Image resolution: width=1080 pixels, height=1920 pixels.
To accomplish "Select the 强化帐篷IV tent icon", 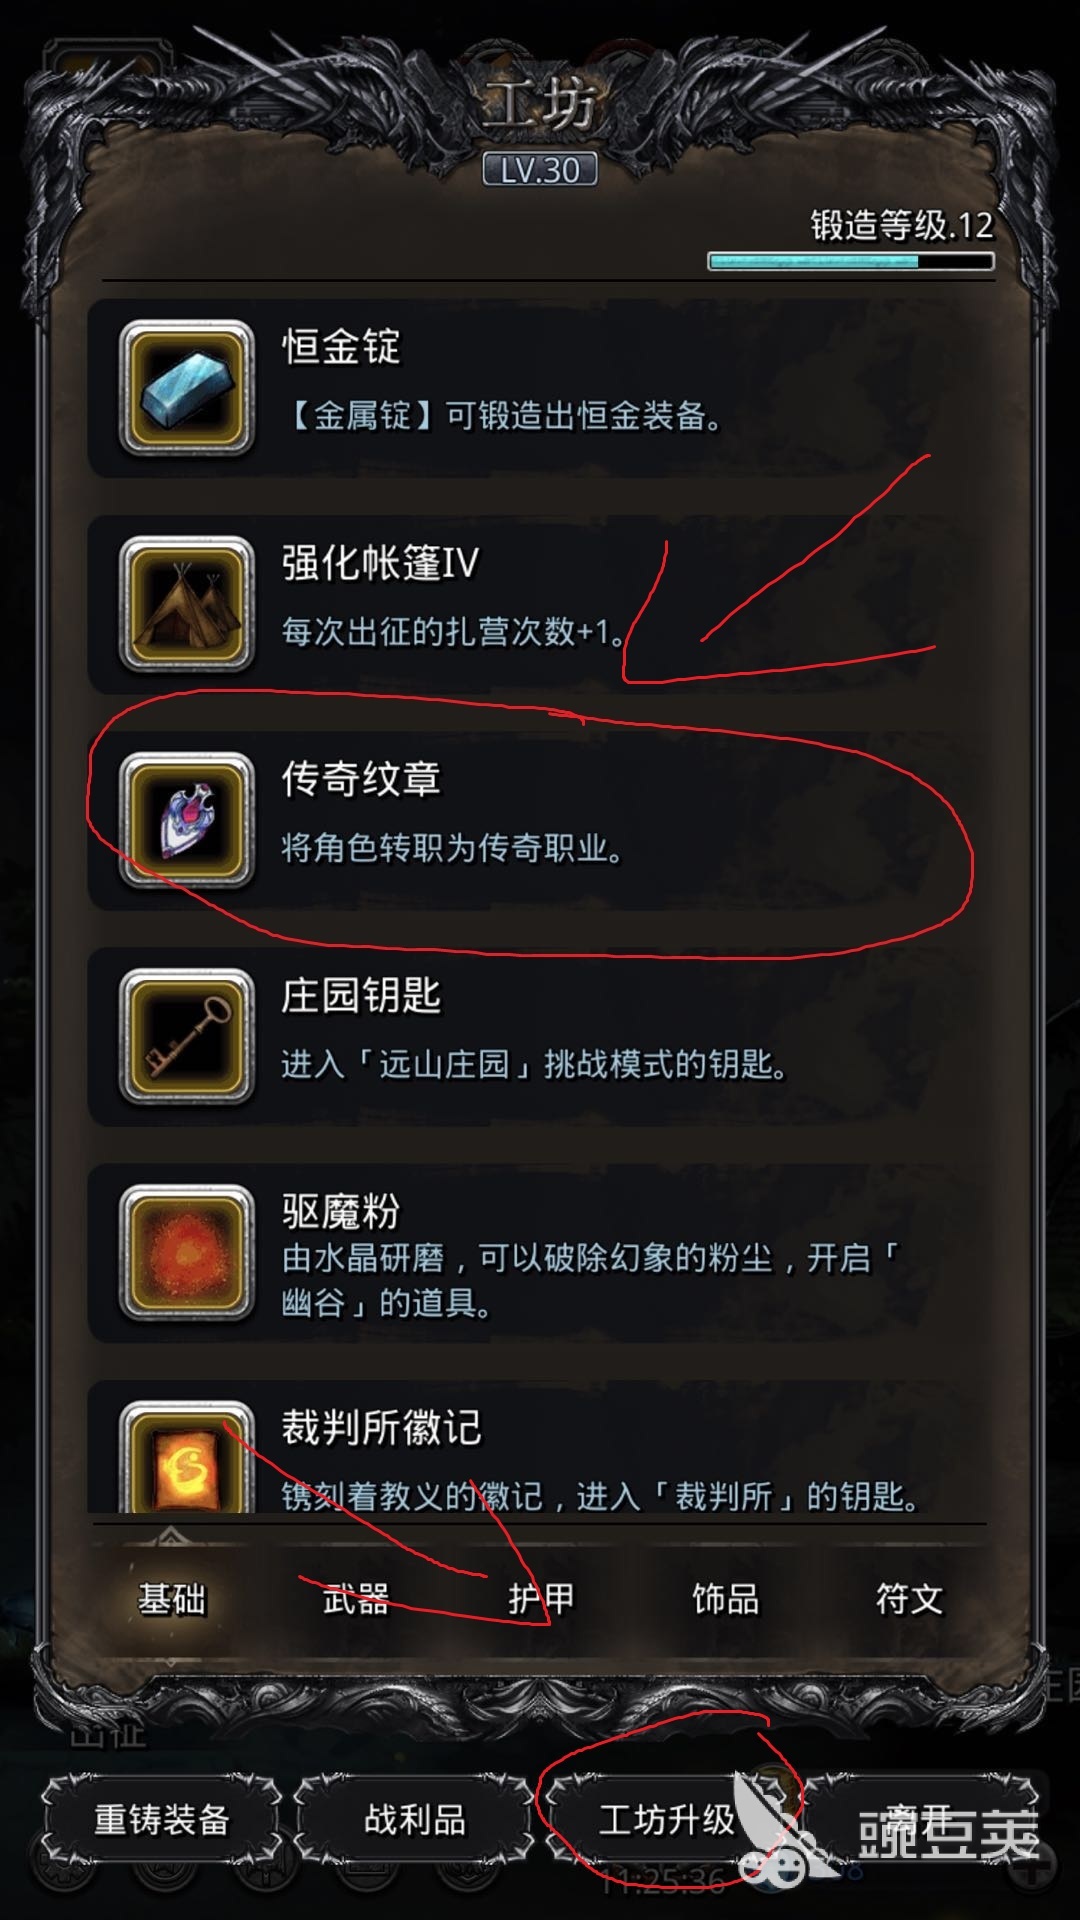I will tap(186, 603).
